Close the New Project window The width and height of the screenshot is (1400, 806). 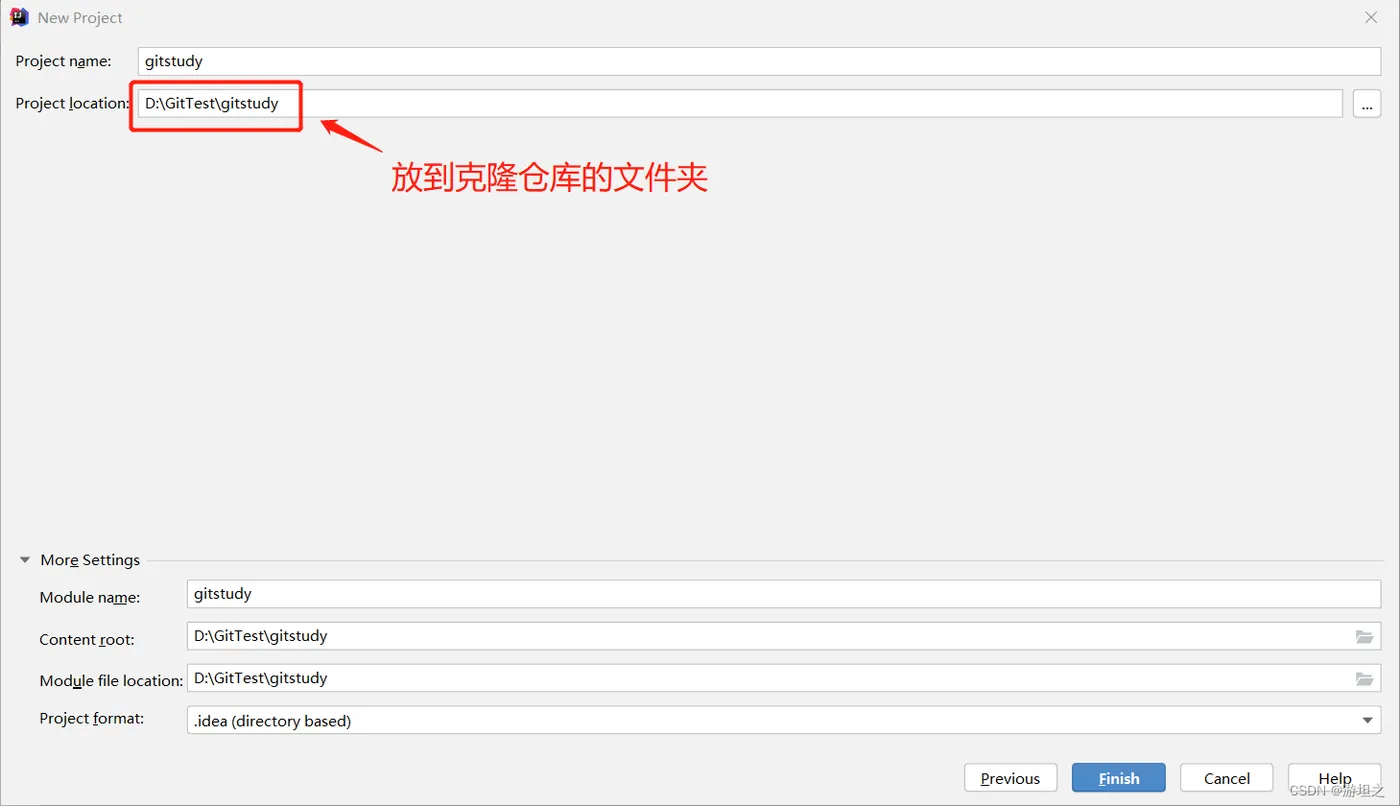pyautogui.click(x=1371, y=18)
